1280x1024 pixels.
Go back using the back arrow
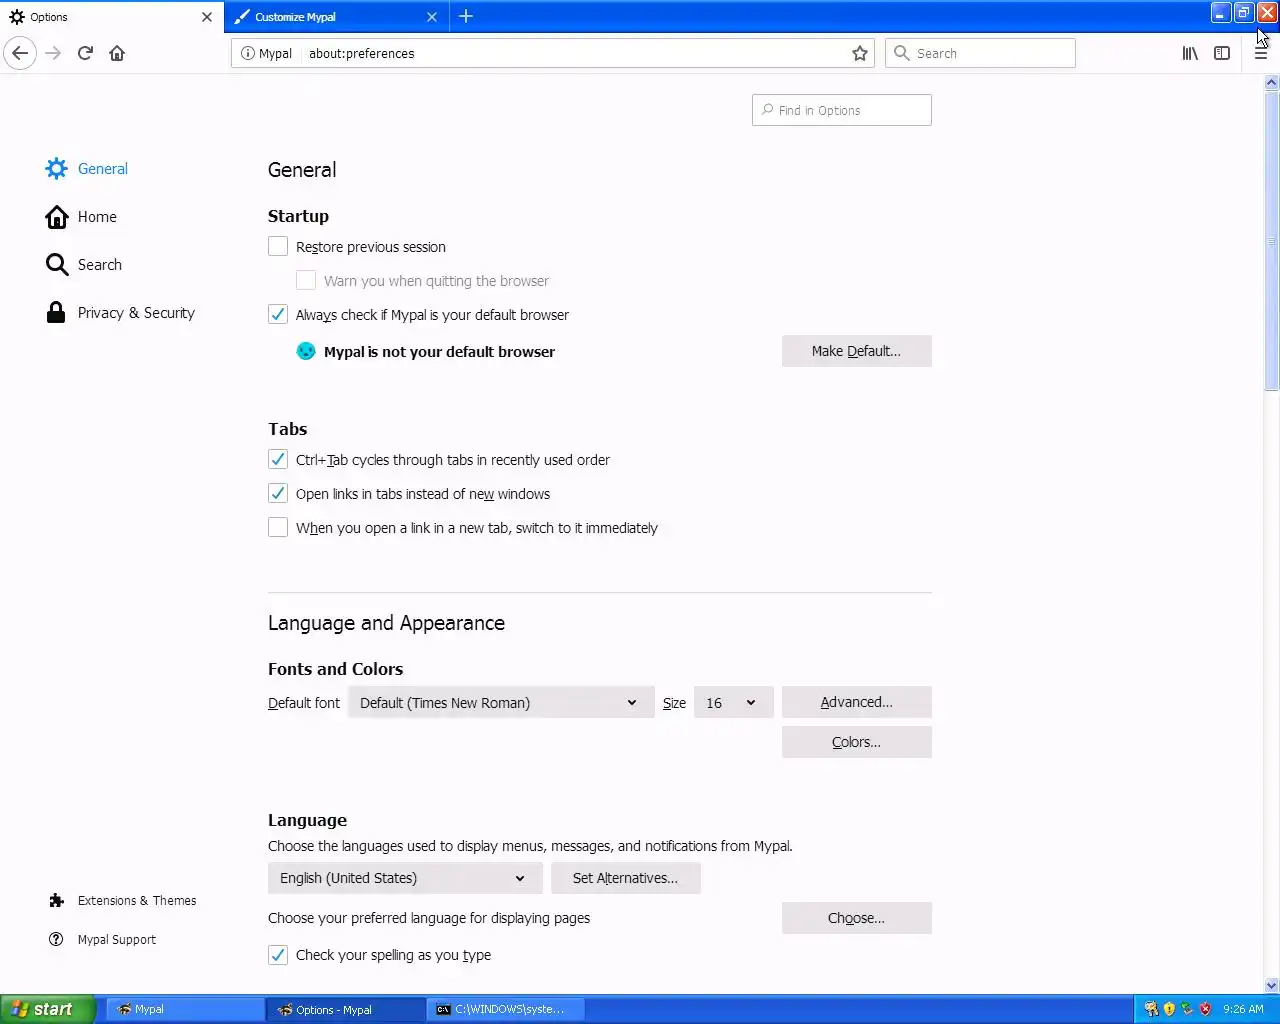[x=20, y=53]
